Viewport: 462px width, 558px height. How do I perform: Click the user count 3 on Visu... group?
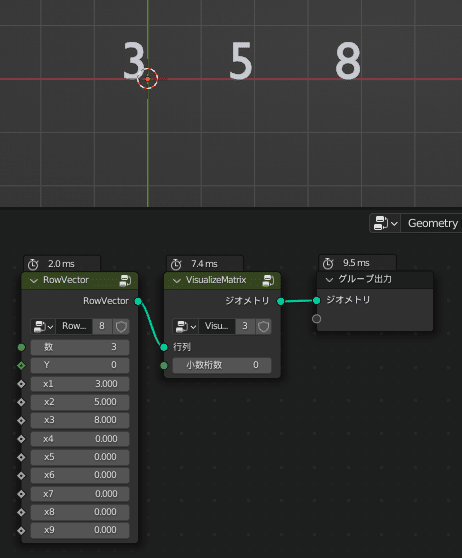245,326
